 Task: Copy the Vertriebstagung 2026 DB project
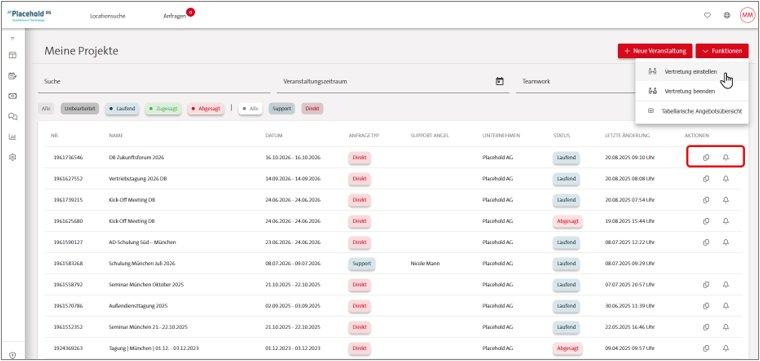pyautogui.click(x=706, y=179)
